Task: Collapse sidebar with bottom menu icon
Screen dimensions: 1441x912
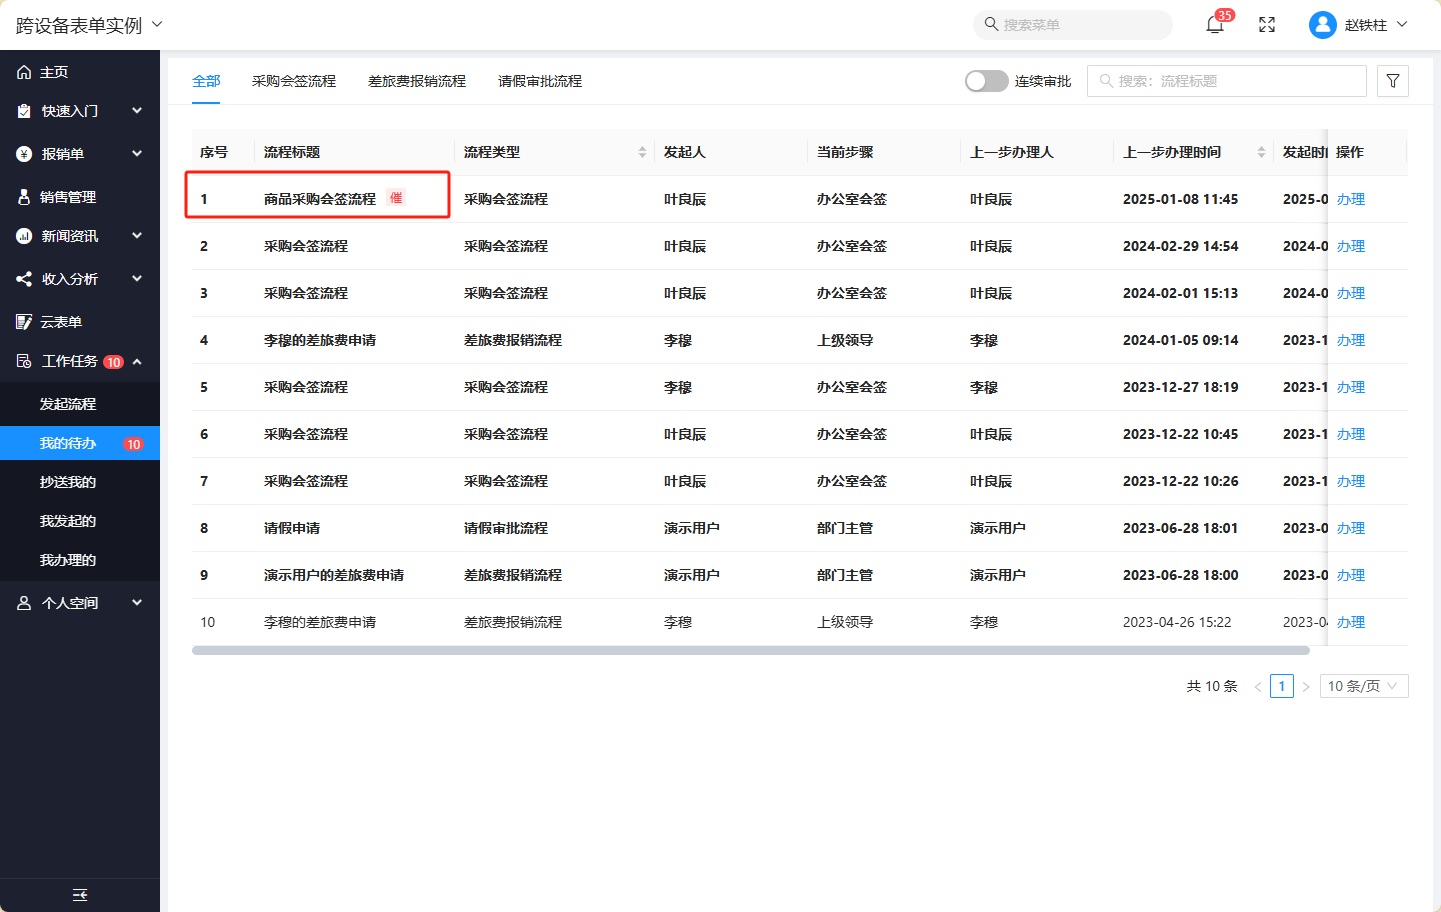Action: point(80,895)
